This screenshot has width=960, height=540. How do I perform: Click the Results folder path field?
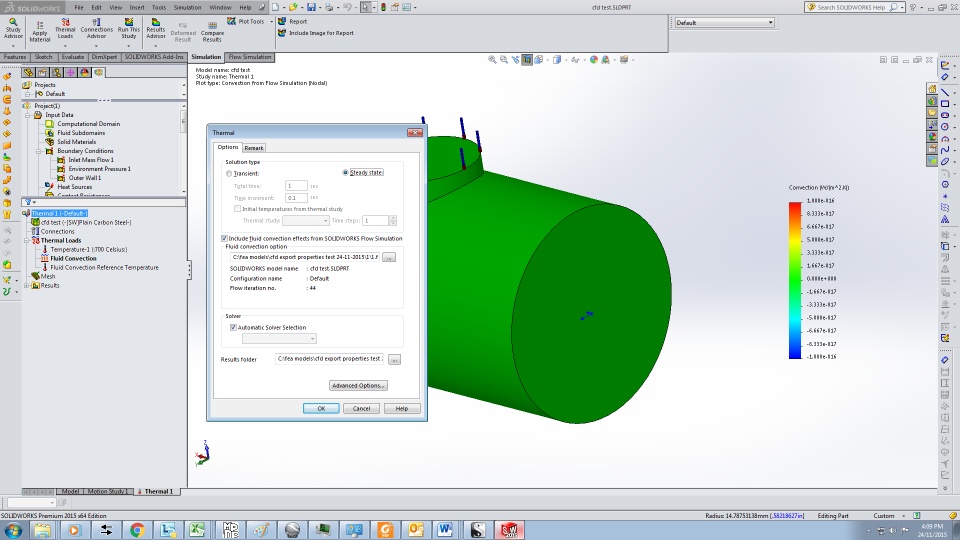pos(329,359)
